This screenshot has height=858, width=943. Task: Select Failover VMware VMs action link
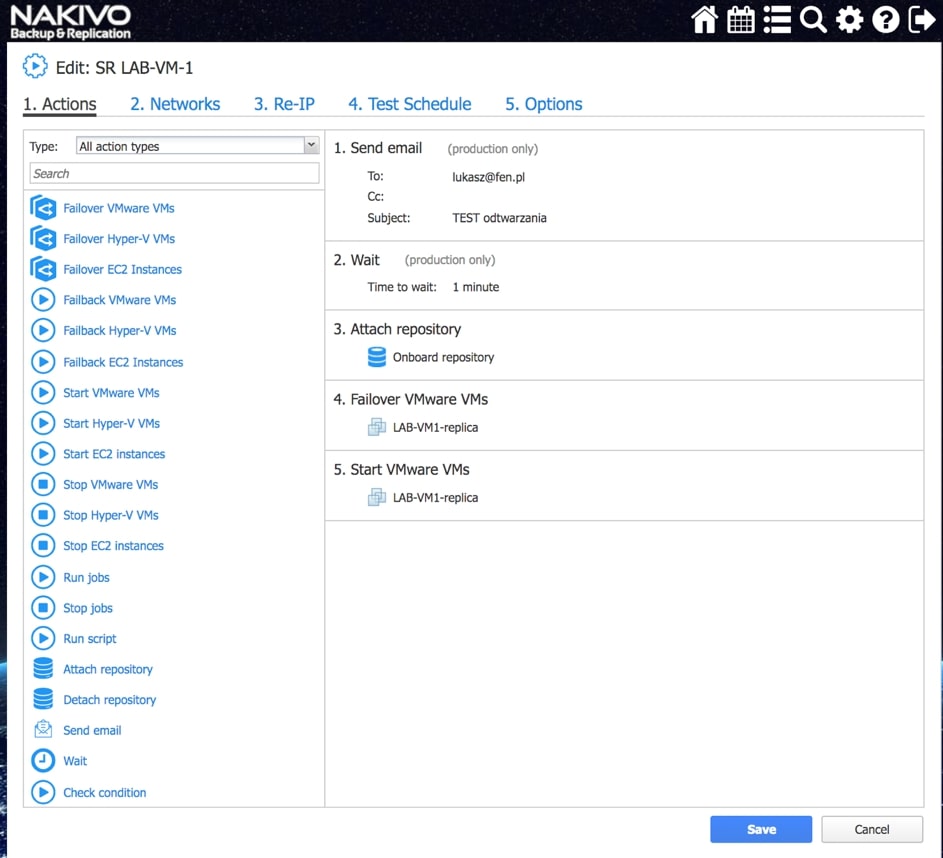(119, 208)
